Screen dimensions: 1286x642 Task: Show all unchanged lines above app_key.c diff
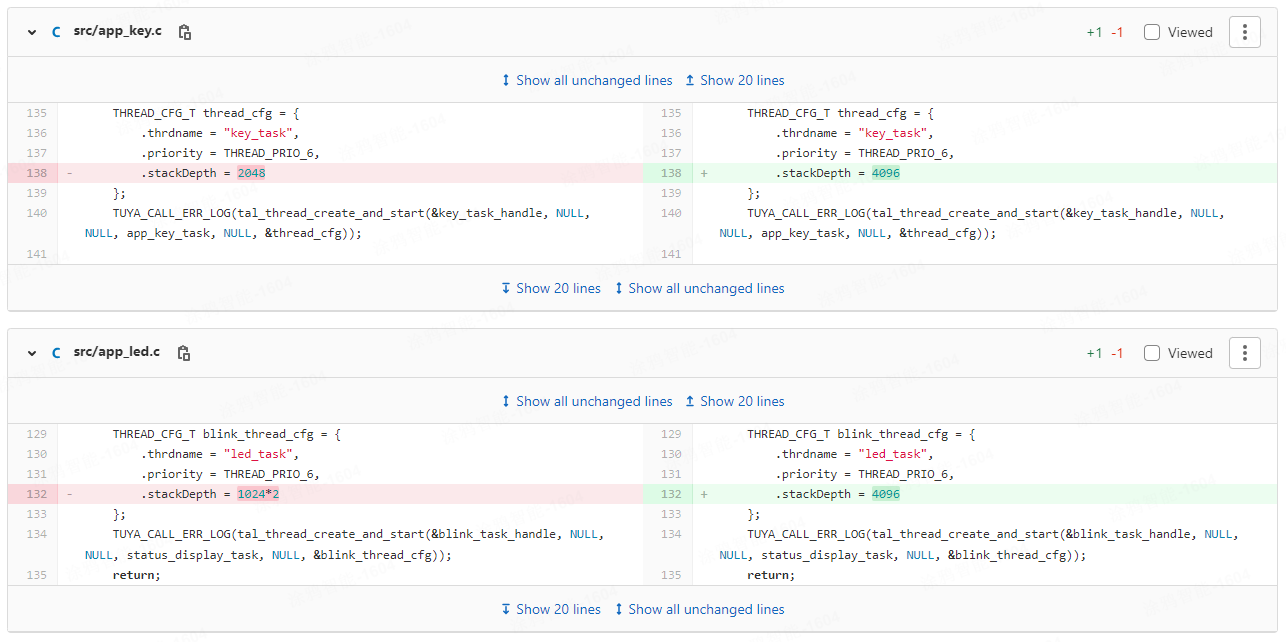pyautogui.click(x=587, y=80)
